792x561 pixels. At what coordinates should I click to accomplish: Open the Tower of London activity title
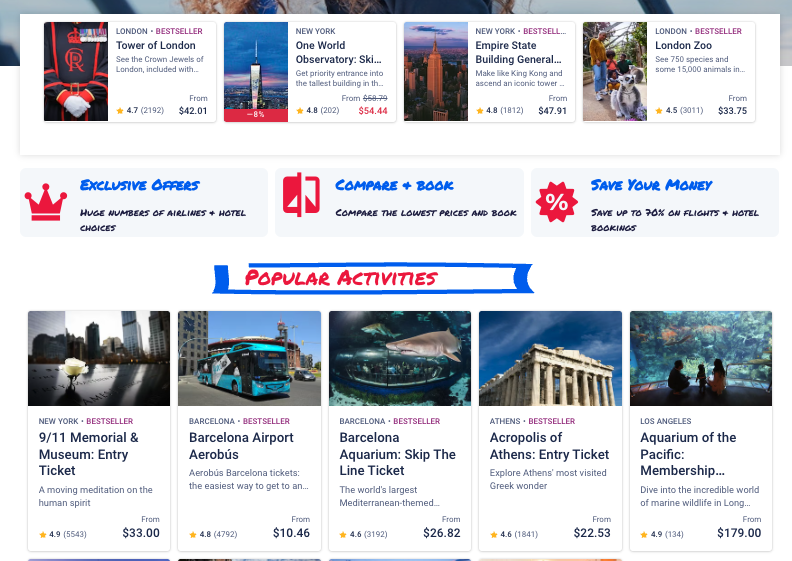pos(156,45)
